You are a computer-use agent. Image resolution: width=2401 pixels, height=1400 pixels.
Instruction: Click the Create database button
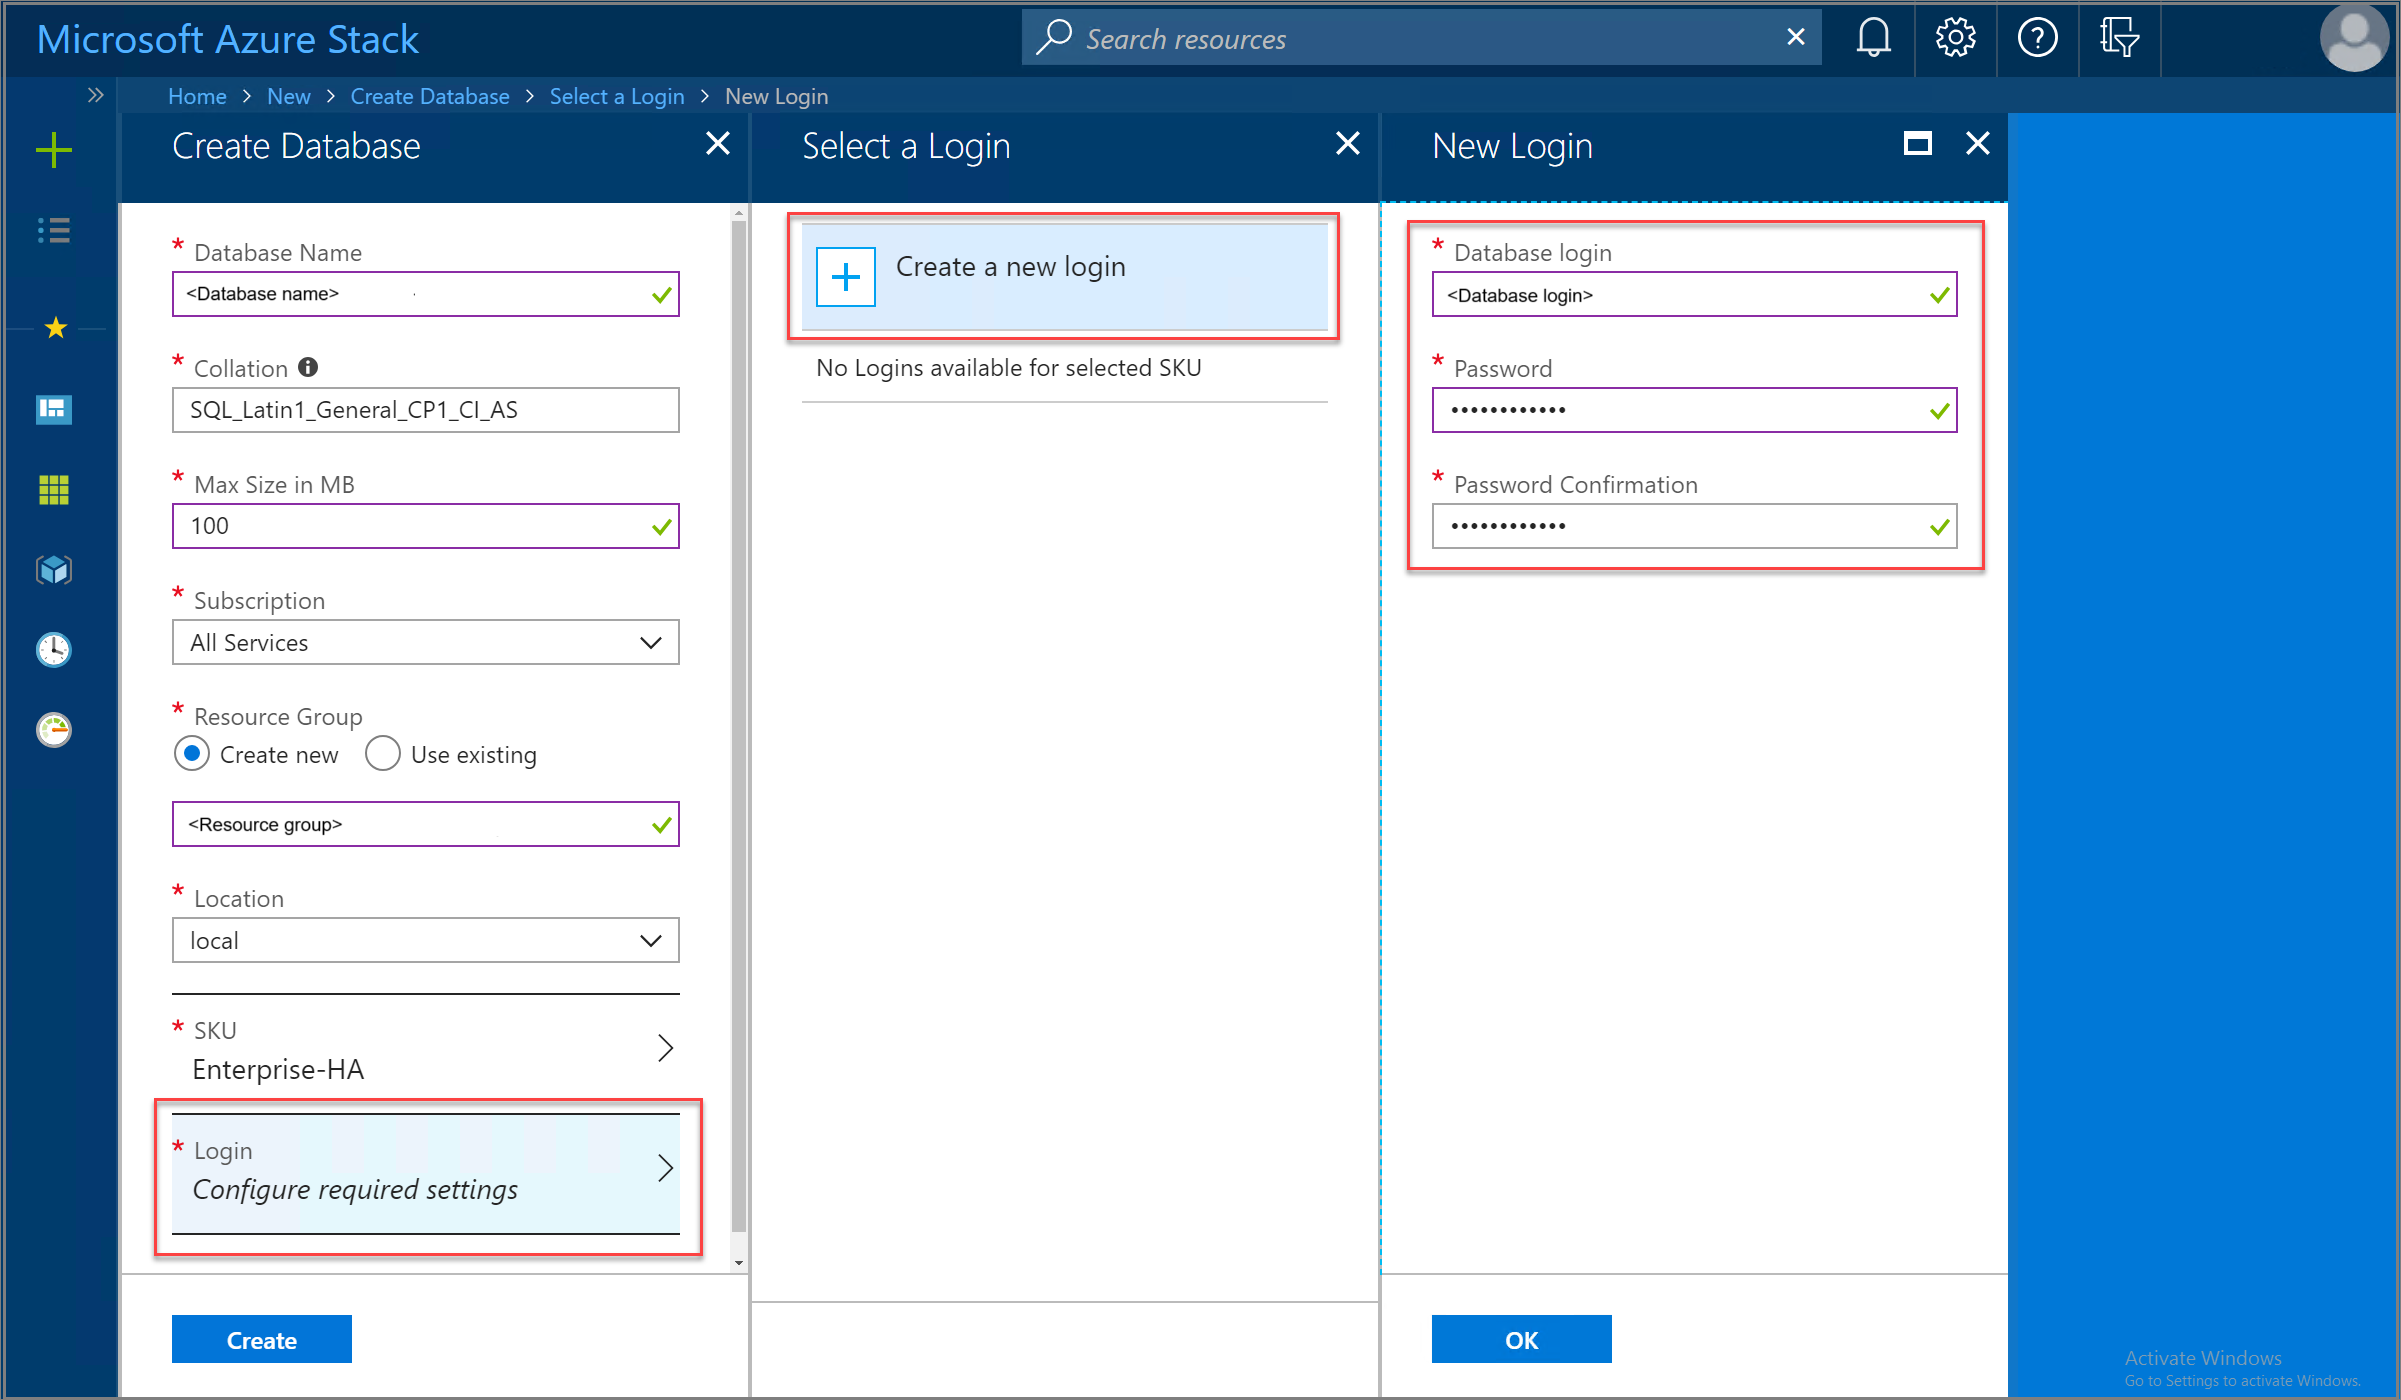[263, 1340]
